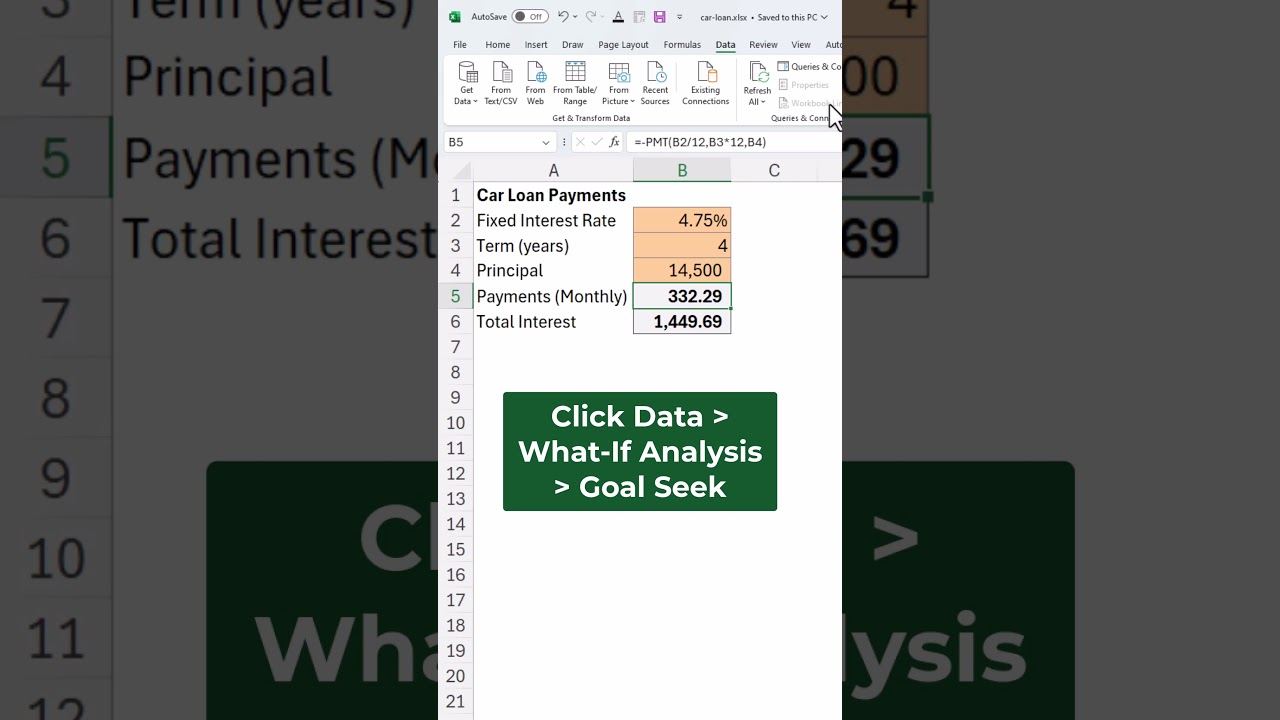Select column C header
Viewport: 1280px width, 720px height.
[x=774, y=171]
